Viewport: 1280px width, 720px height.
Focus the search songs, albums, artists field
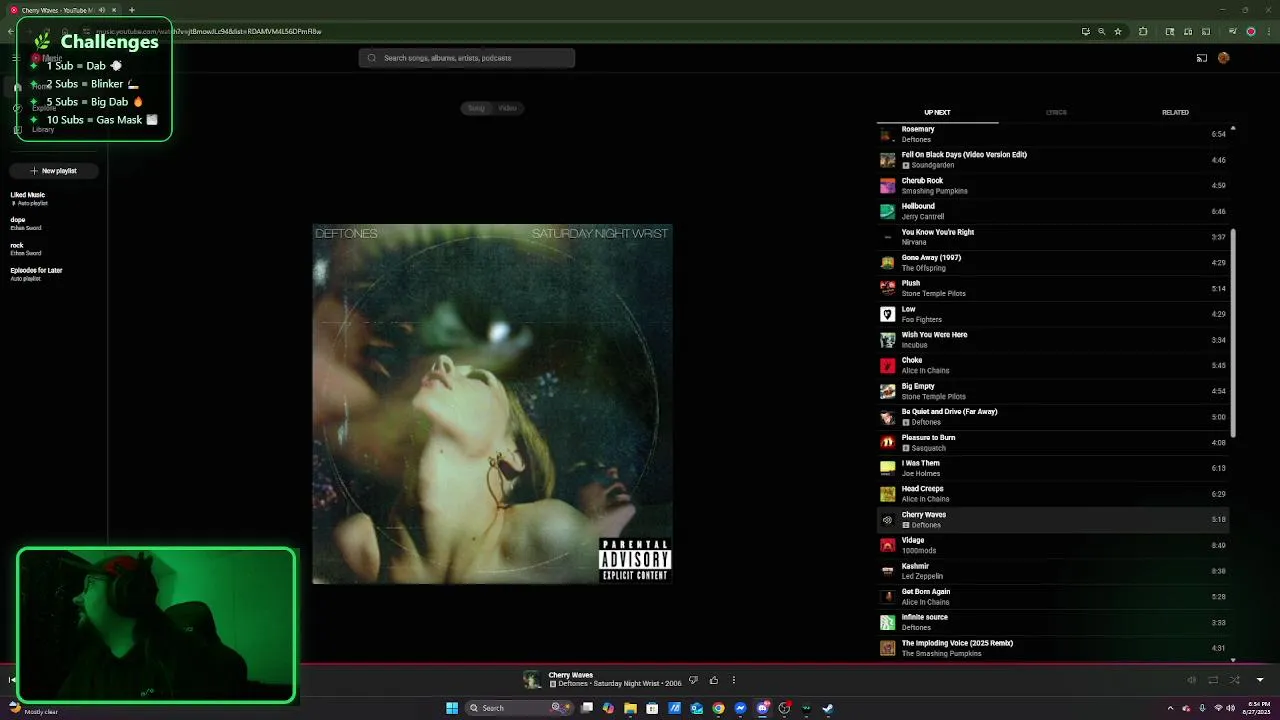pyautogui.click(x=467, y=58)
